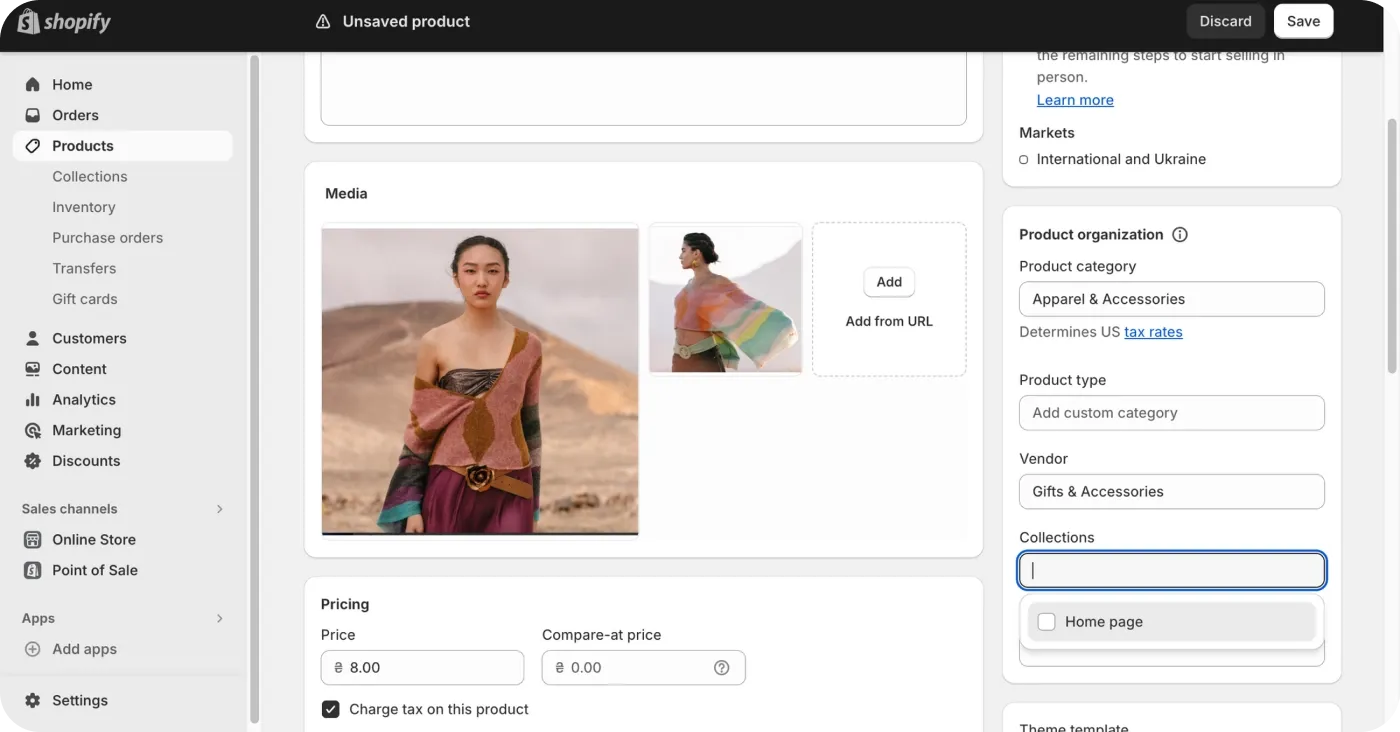Click the Marketing target icon
Image resolution: width=1400 pixels, height=732 pixels.
33,430
